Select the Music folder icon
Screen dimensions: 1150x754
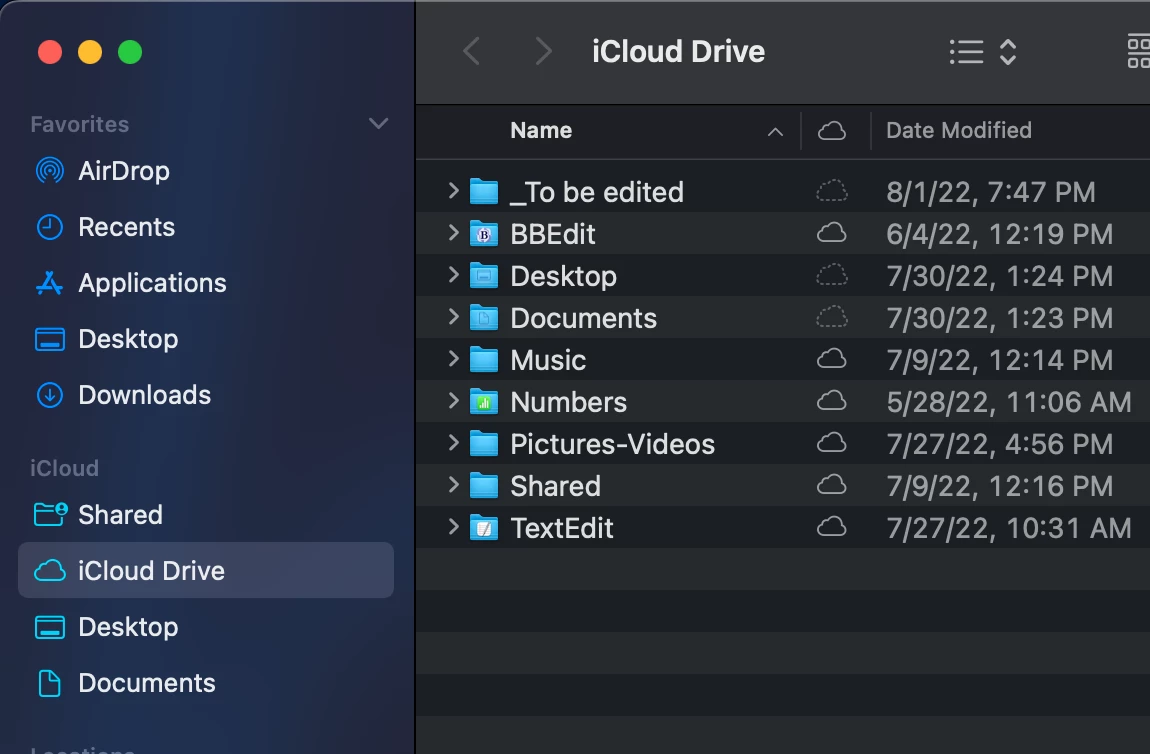click(x=484, y=359)
